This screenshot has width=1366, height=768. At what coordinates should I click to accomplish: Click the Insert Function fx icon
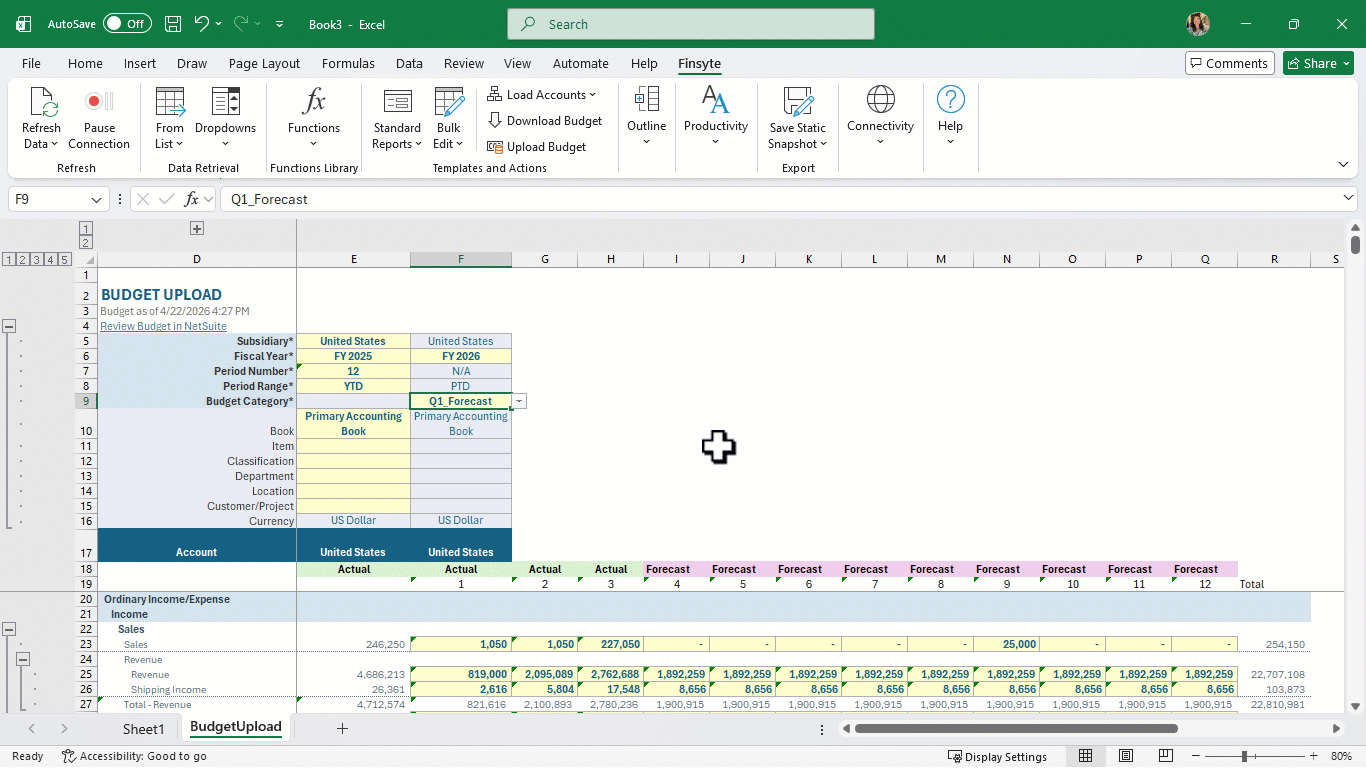point(193,199)
